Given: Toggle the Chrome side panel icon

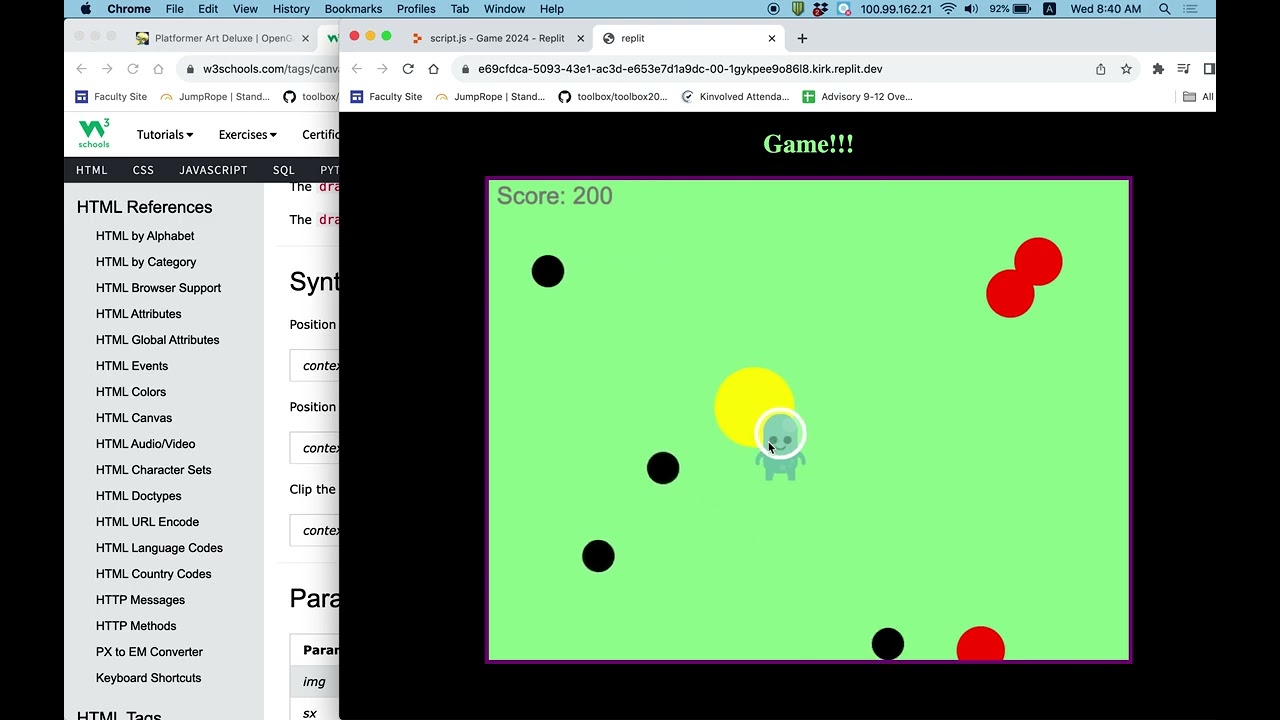Looking at the screenshot, I should click(1208, 69).
